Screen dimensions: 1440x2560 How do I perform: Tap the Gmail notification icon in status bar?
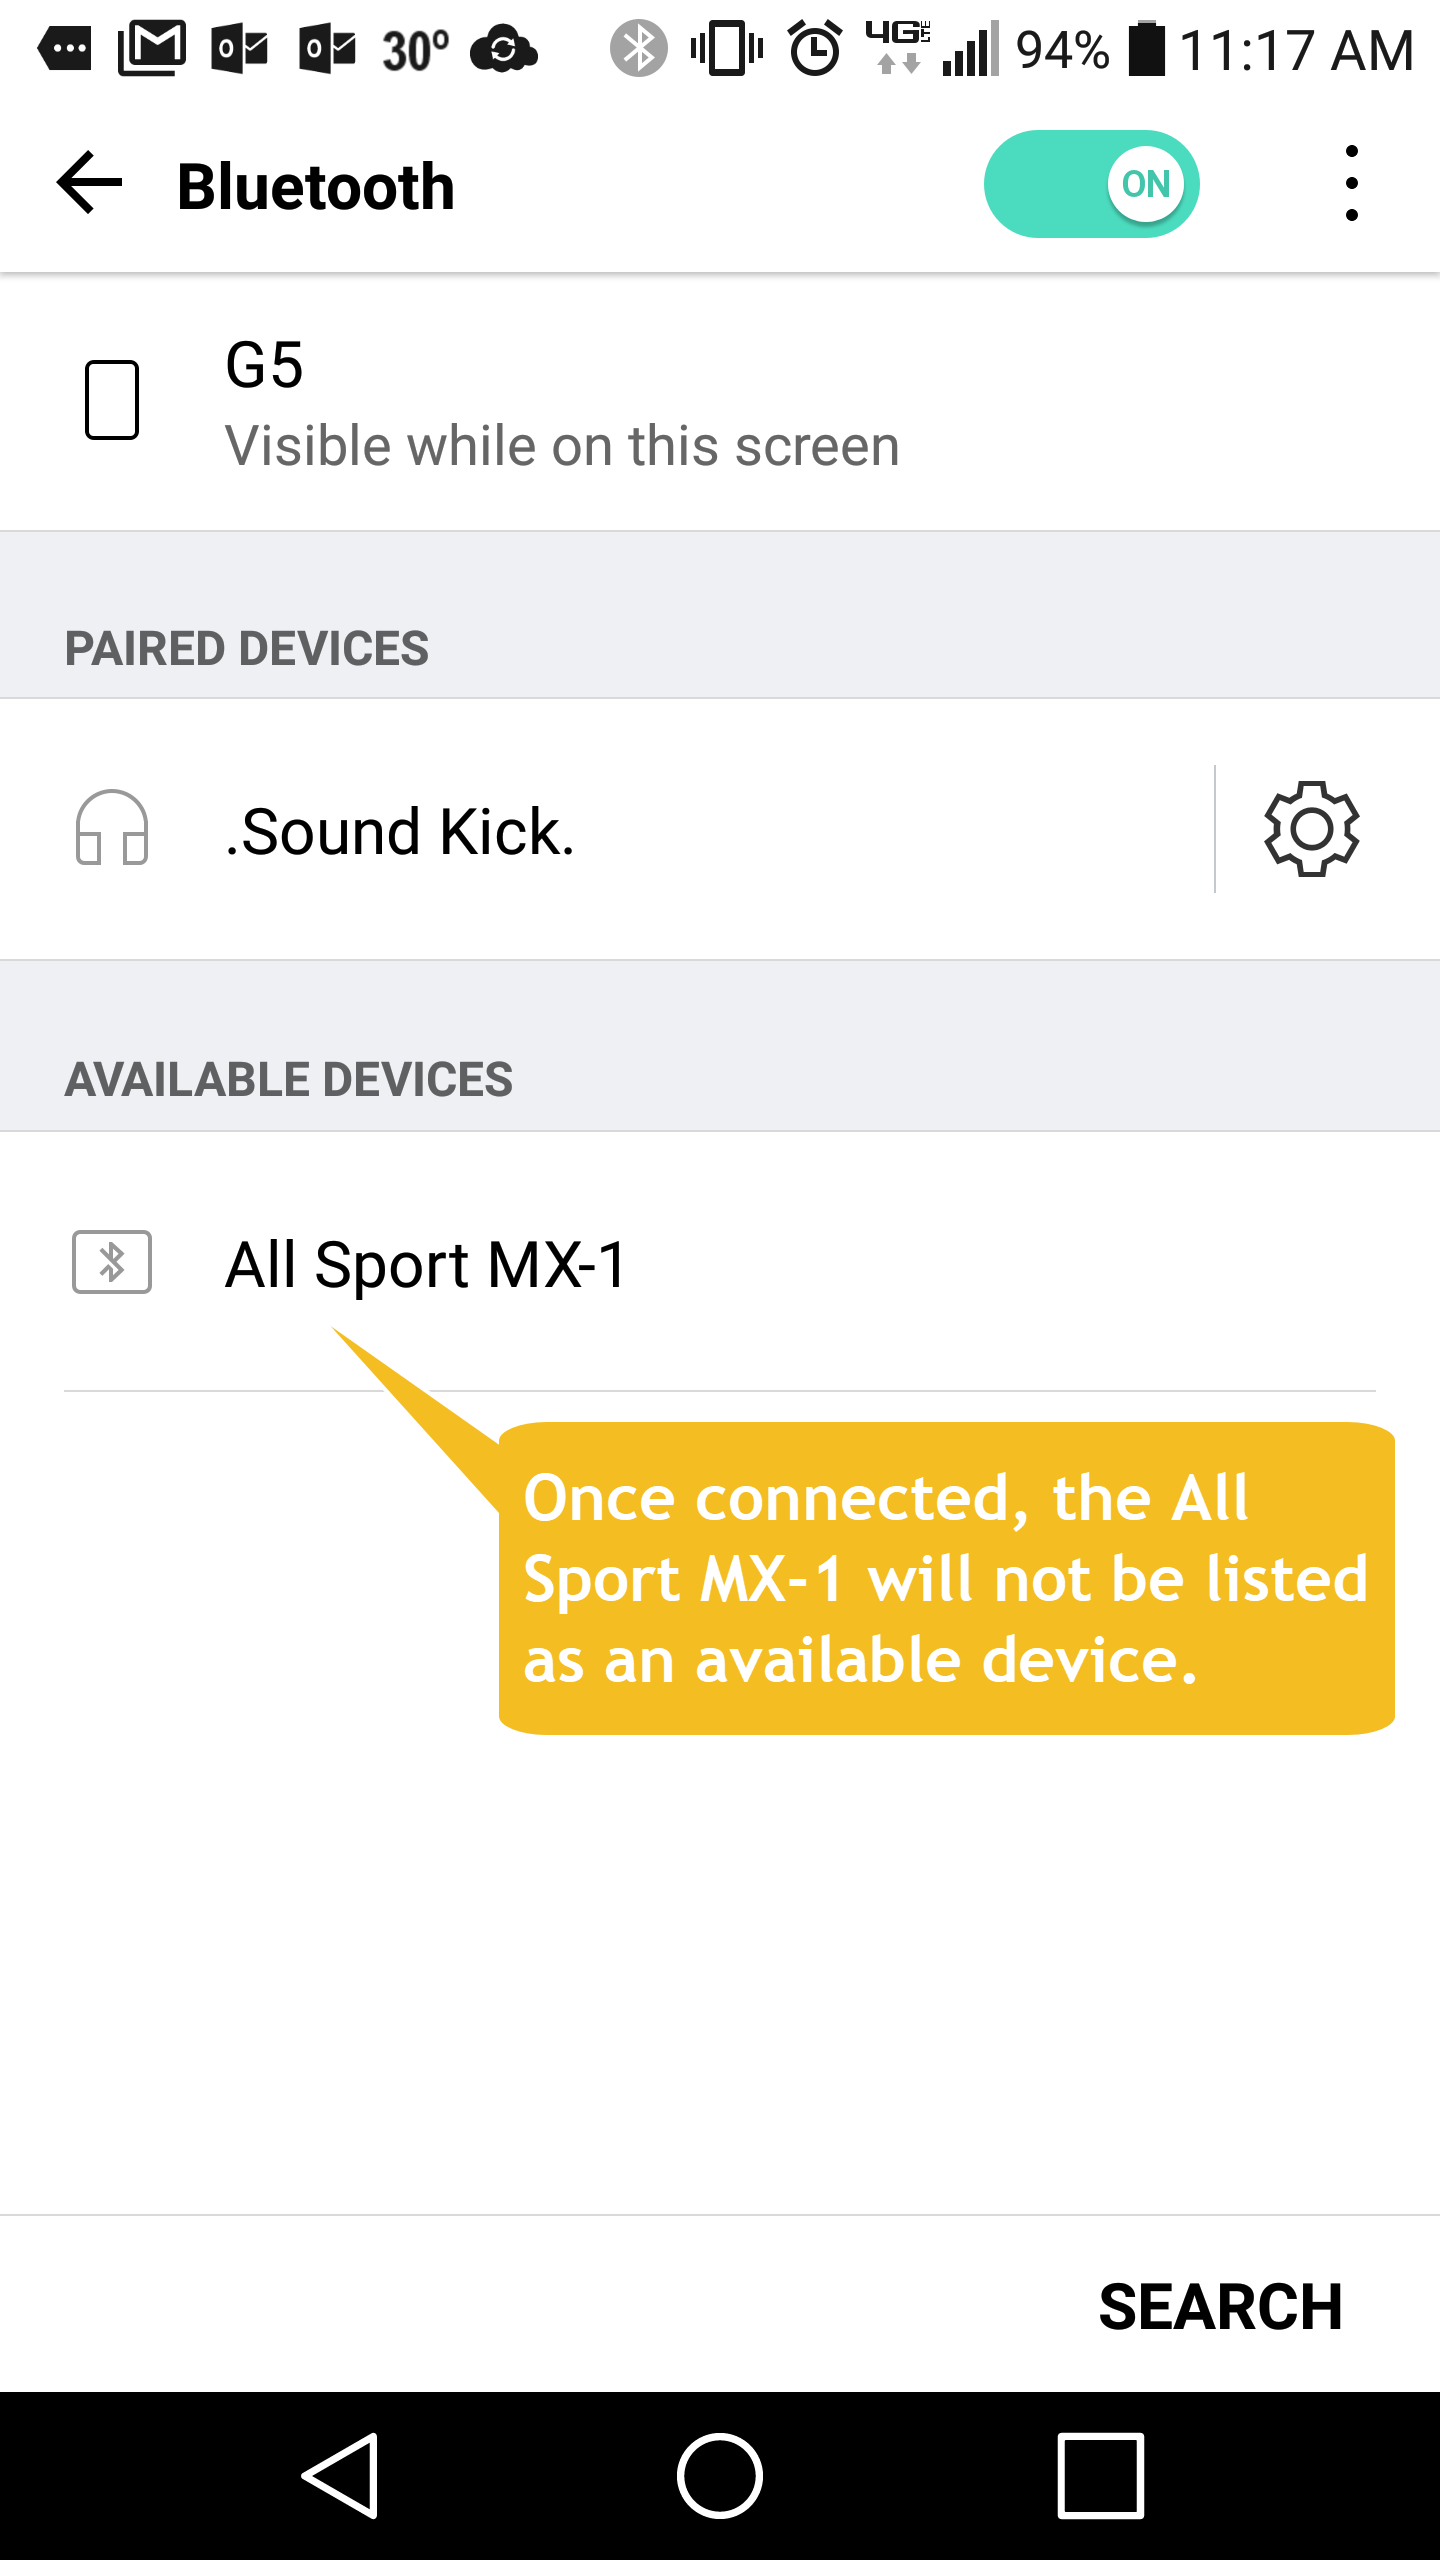[x=152, y=48]
